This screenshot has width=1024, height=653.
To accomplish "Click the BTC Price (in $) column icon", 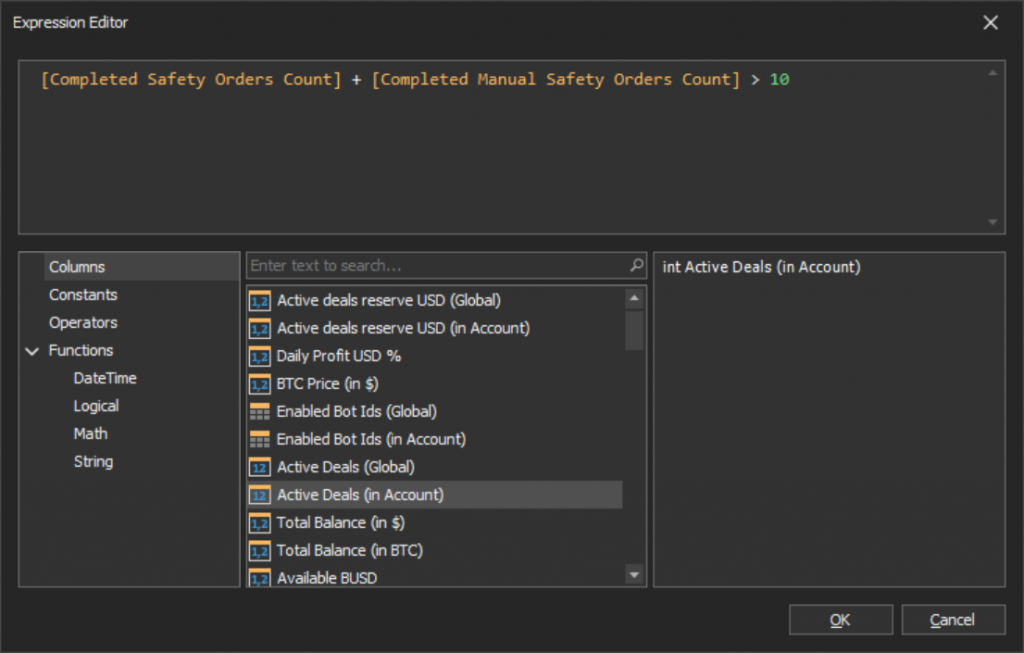I will point(259,384).
